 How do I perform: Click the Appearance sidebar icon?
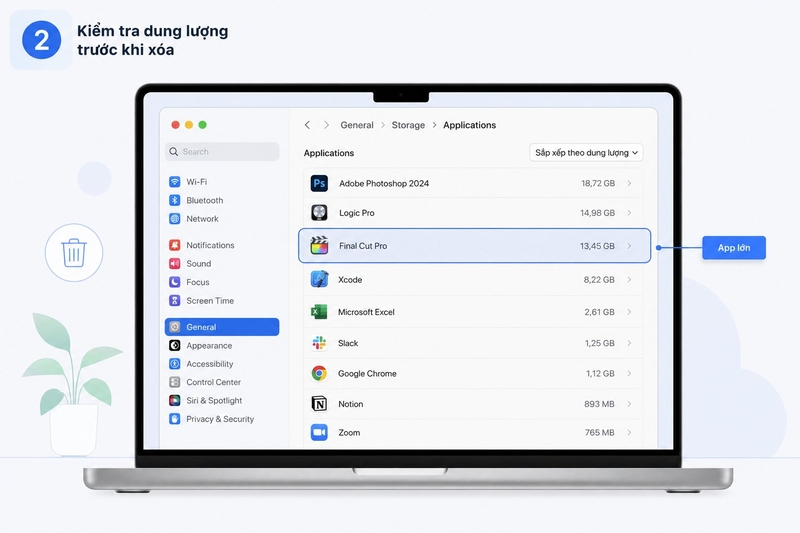[x=174, y=345]
